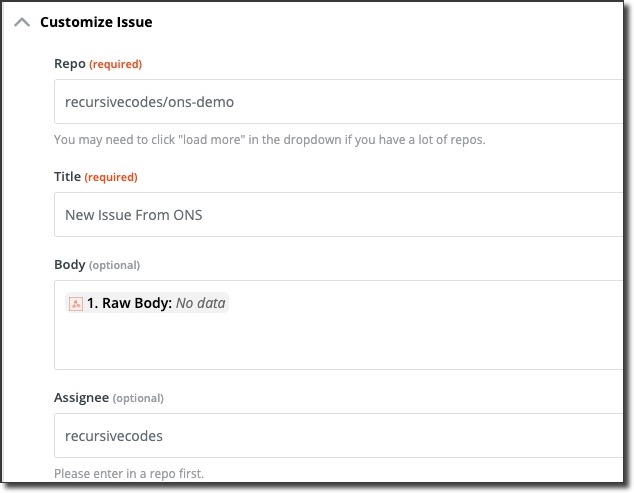
Task: Click the required tag beside Repo
Action: tap(116, 65)
